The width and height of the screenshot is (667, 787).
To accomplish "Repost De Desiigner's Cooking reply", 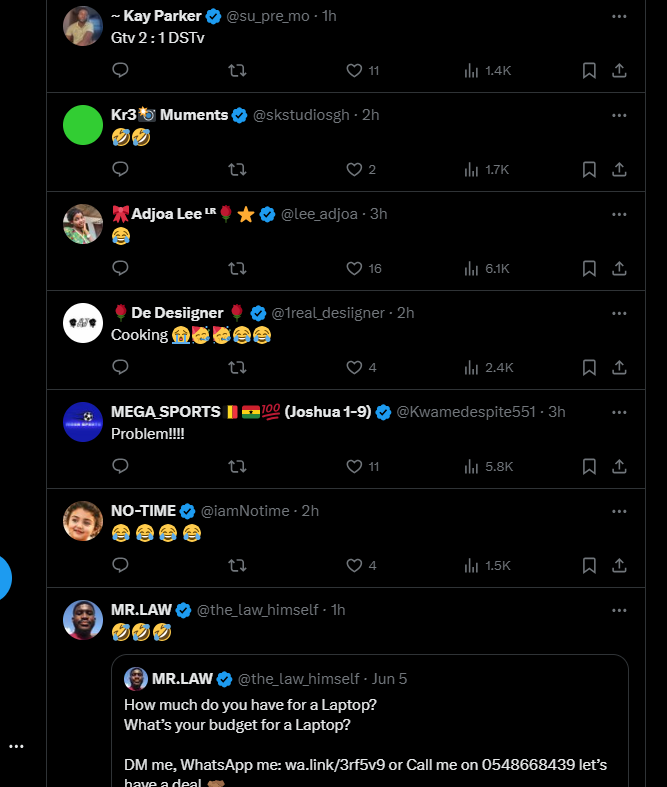I will click(237, 368).
